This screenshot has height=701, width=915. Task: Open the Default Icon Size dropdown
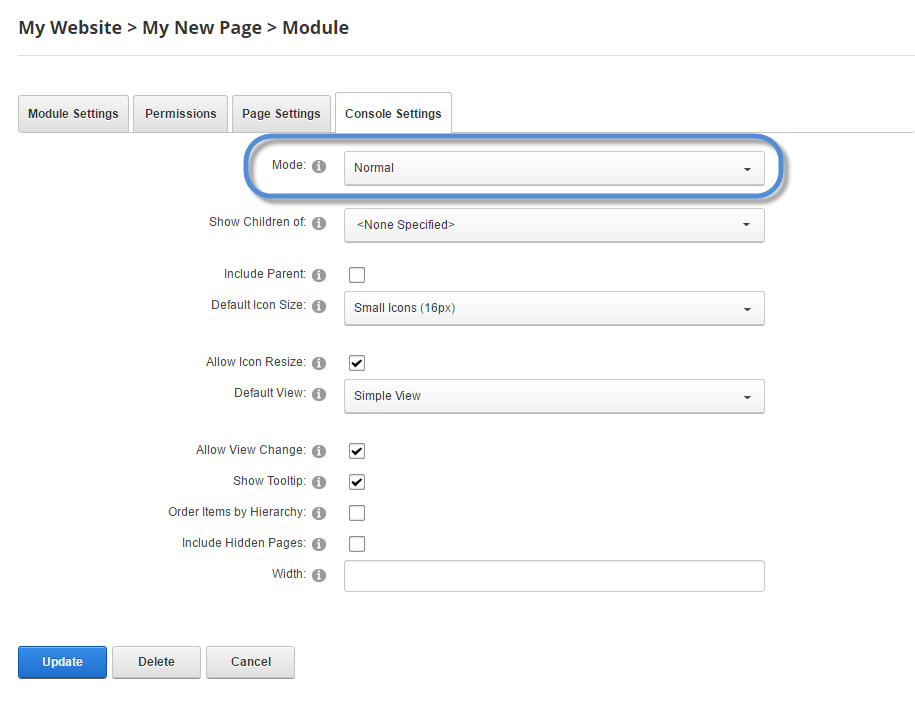(554, 308)
